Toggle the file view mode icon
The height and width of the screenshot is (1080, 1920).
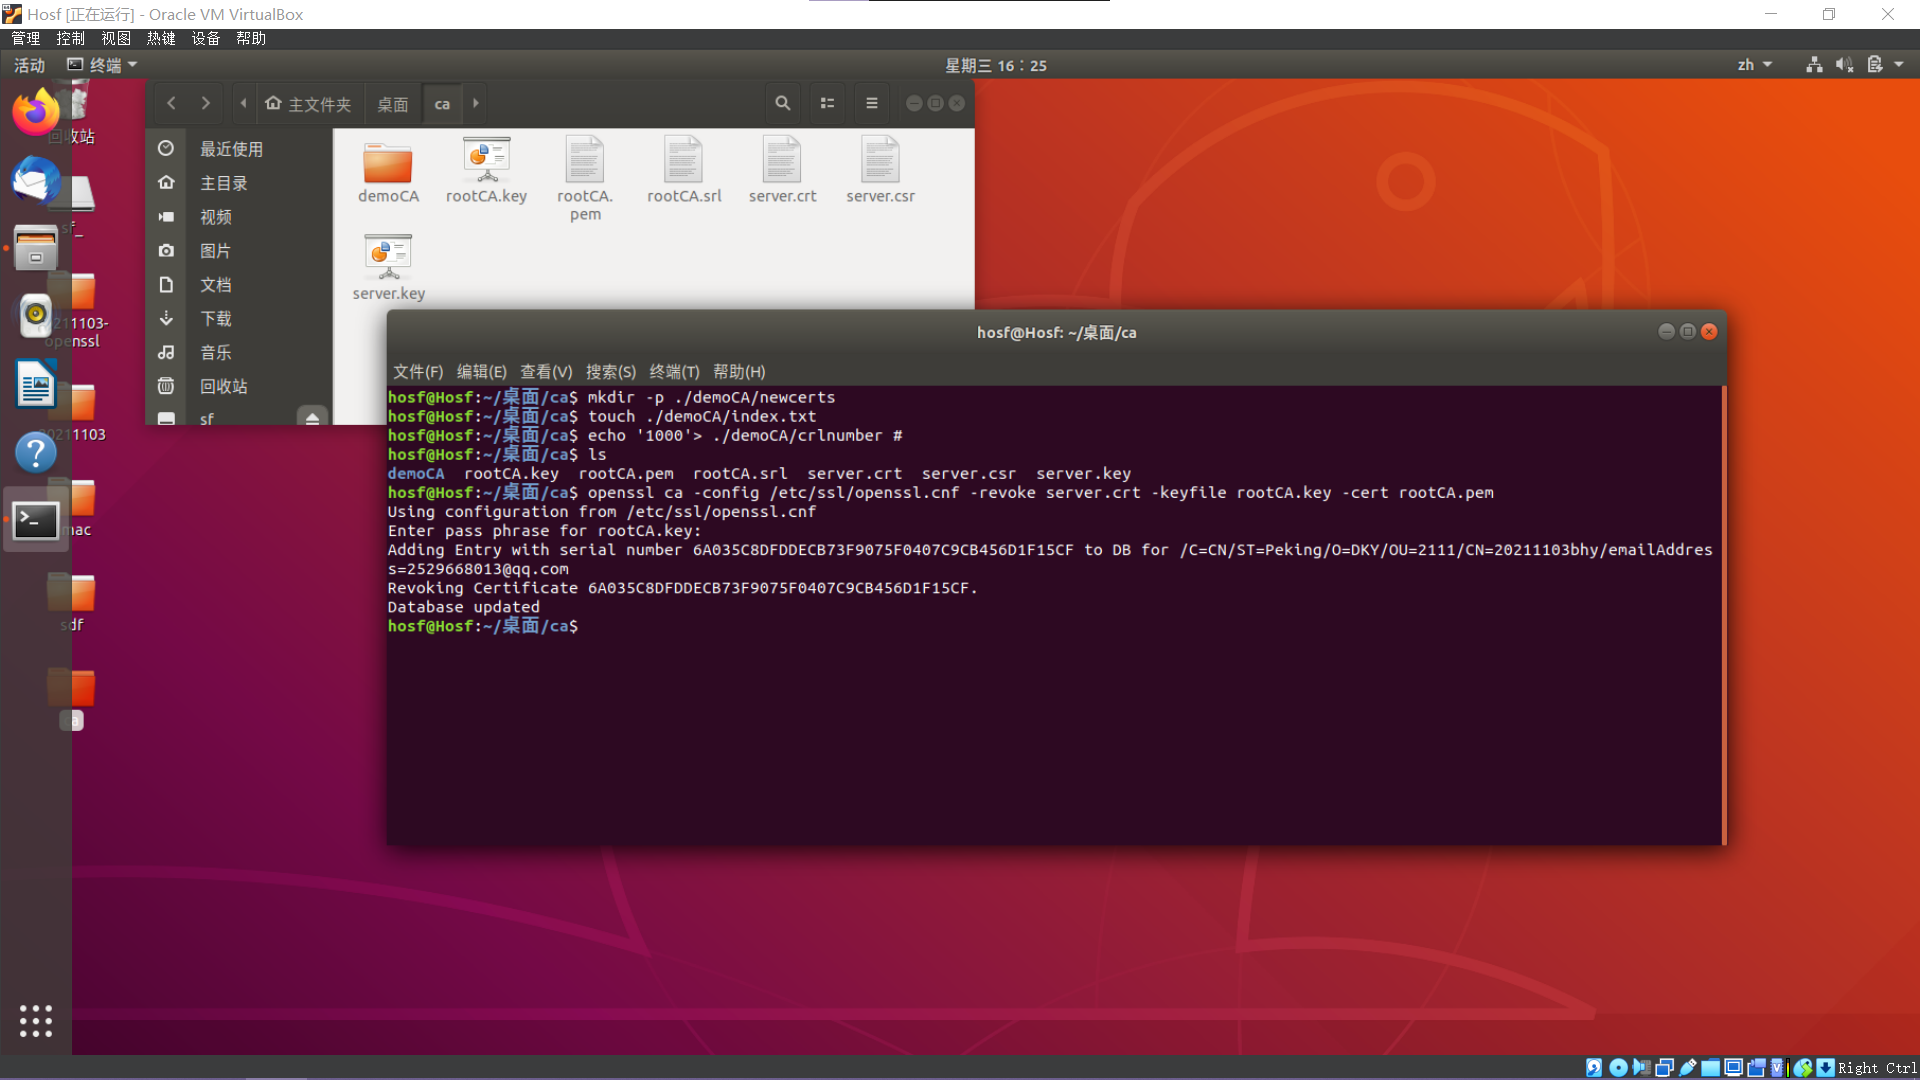tap(827, 103)
